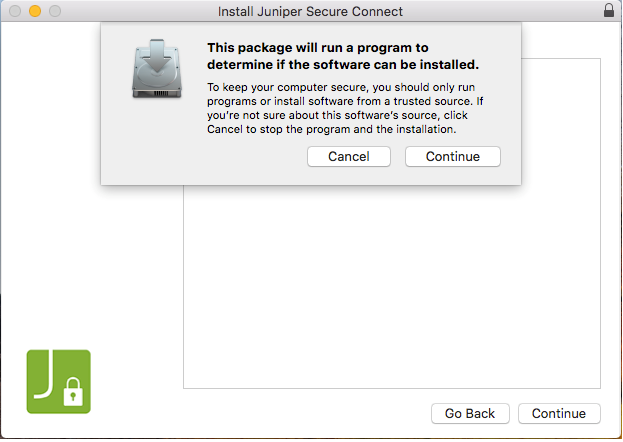The height and width of the screenshot is (442, 623).
Task: Click the Go Back button
Action: pyautogui.click(x=470, y=413)
